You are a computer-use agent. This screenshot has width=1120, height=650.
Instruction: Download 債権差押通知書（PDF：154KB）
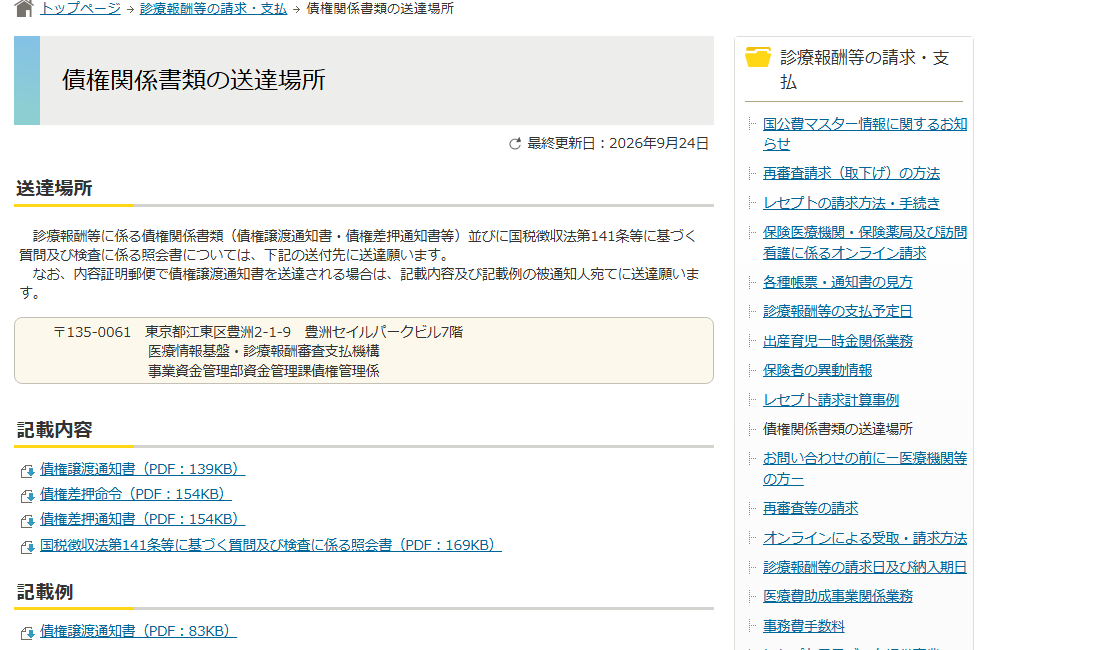click(x=142, y=519)
